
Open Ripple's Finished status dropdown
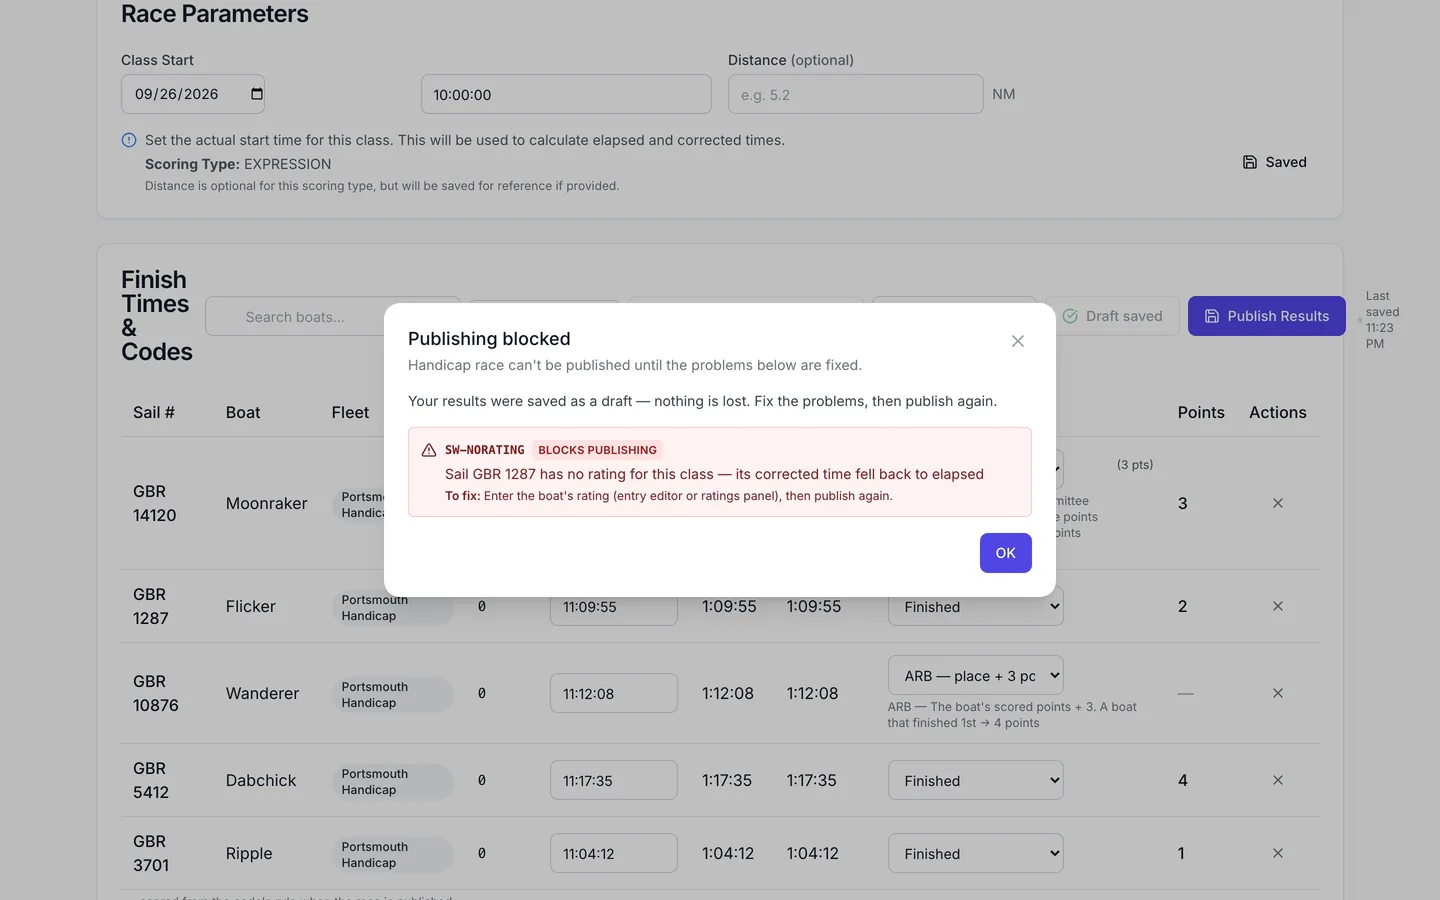pos(976,853)
